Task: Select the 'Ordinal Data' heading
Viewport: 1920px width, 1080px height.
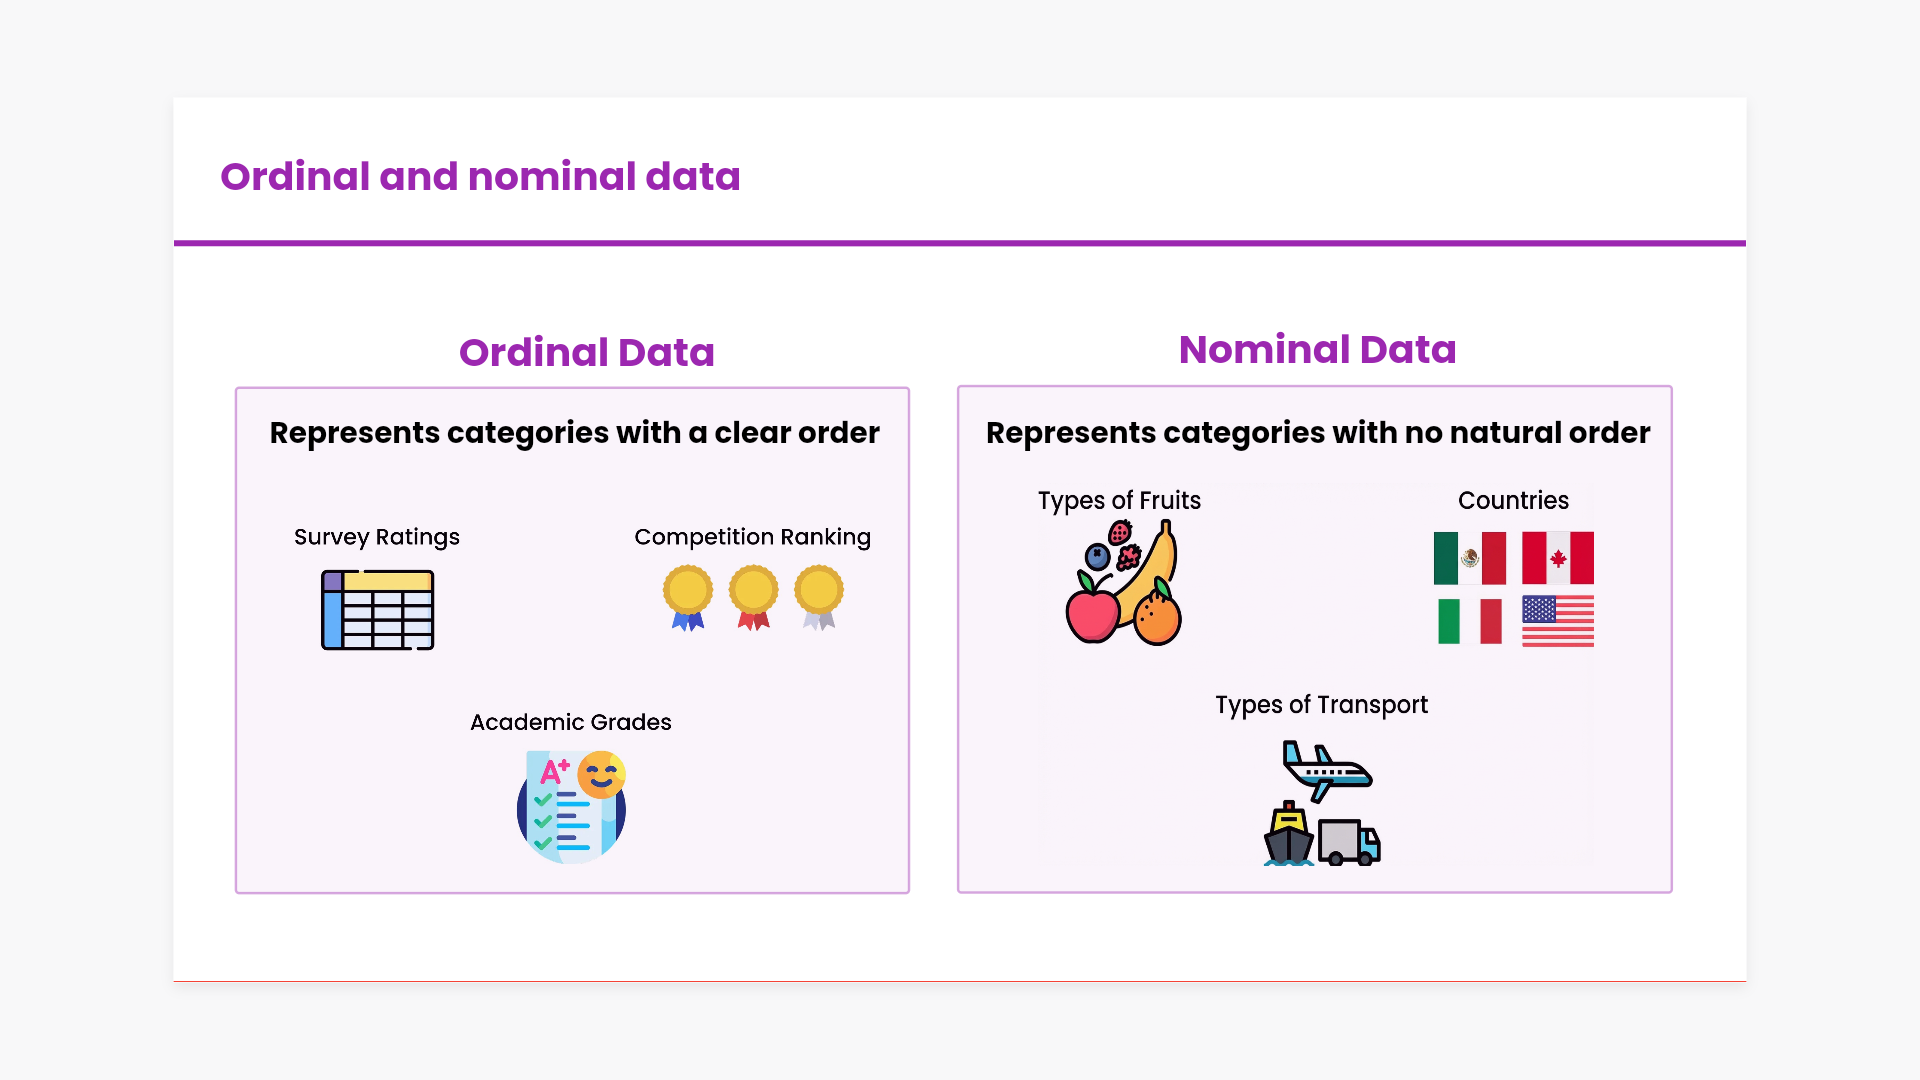Action: pos(586,353)
